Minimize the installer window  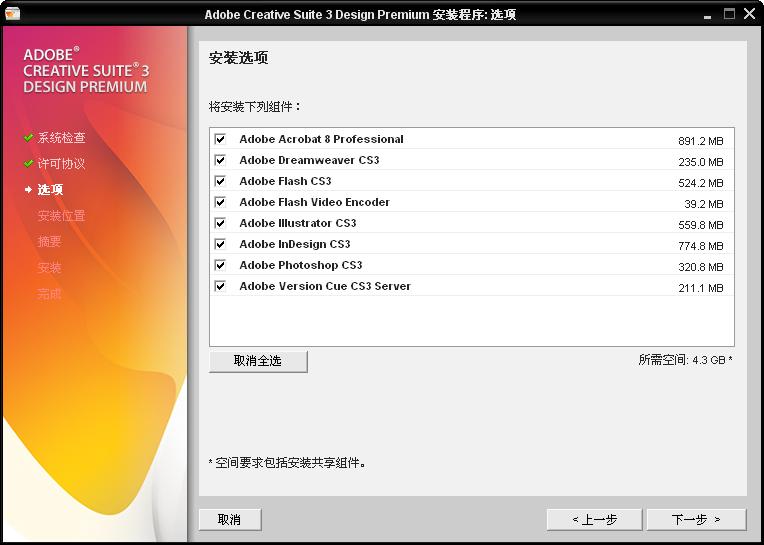coord(708,14)
